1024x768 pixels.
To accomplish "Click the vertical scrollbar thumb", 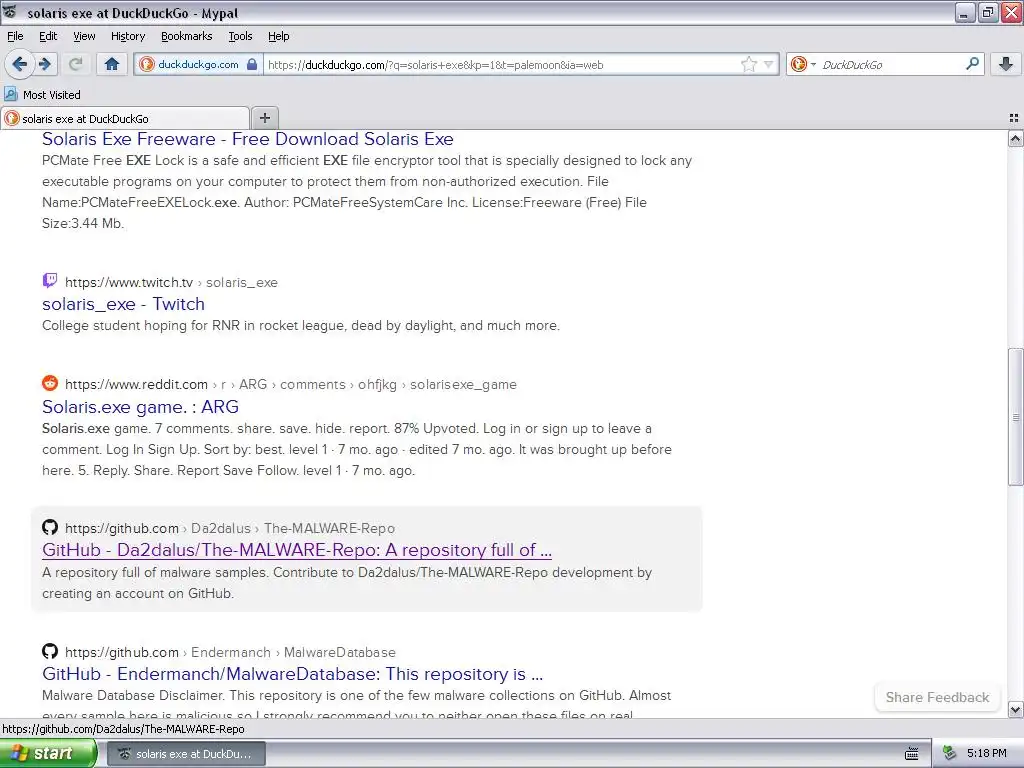I will 1015,417.
